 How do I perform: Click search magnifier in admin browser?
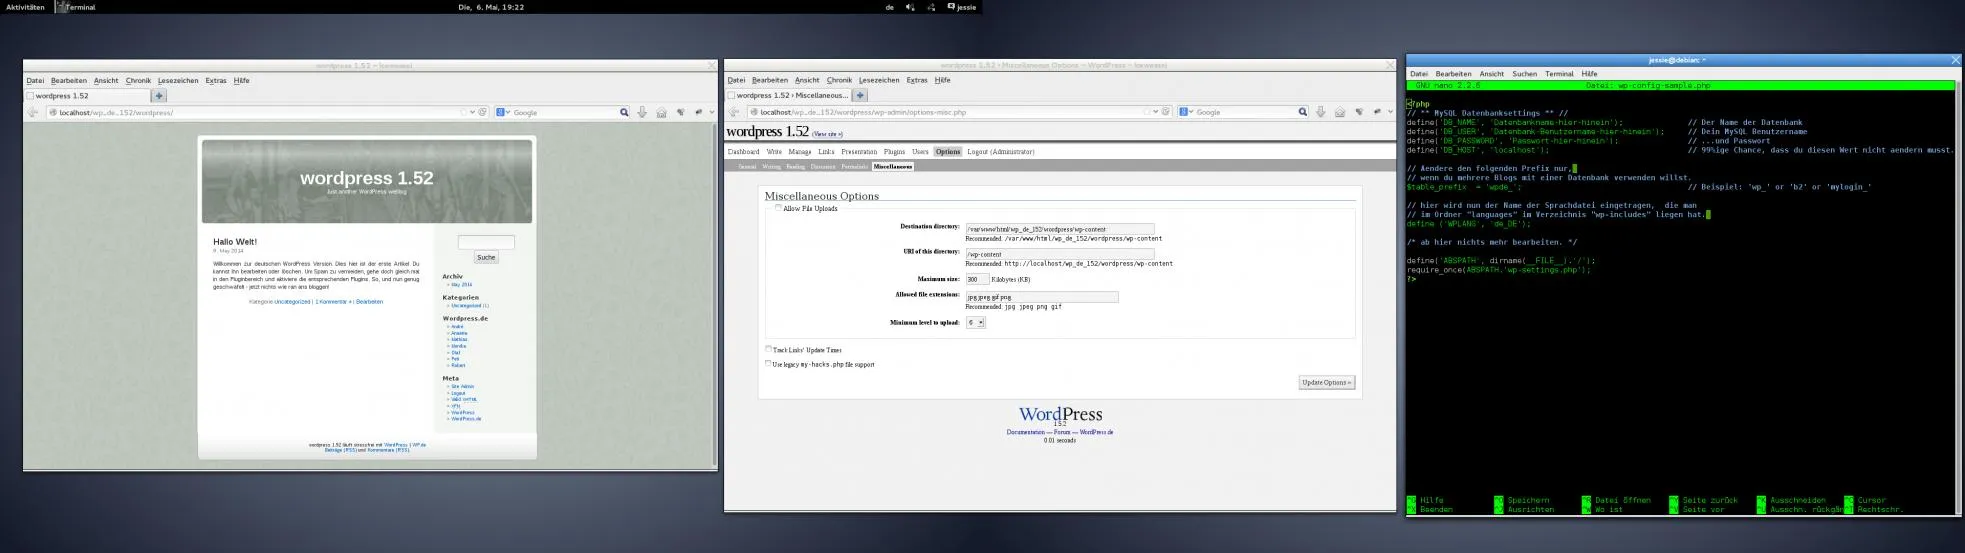tap(1303, 112)
